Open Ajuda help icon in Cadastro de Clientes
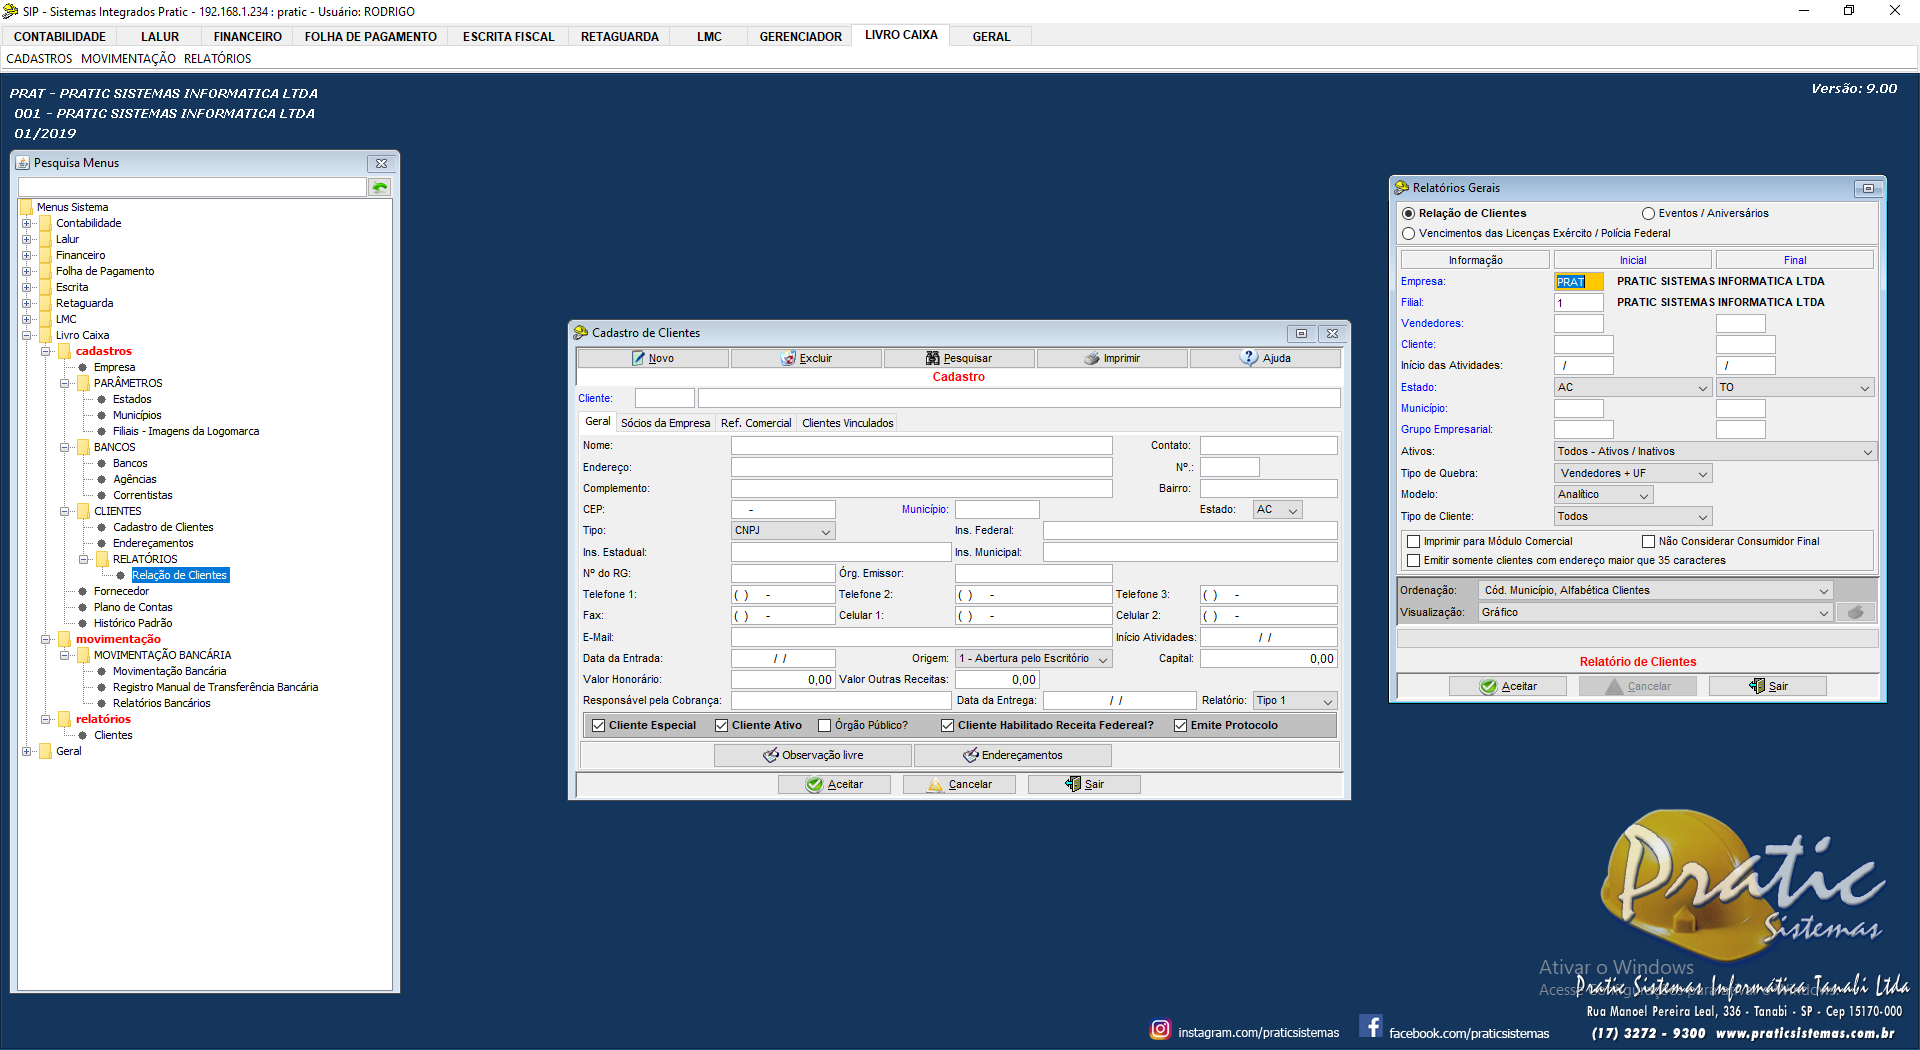1920x1050 pixels. [x=1250, y=357]
